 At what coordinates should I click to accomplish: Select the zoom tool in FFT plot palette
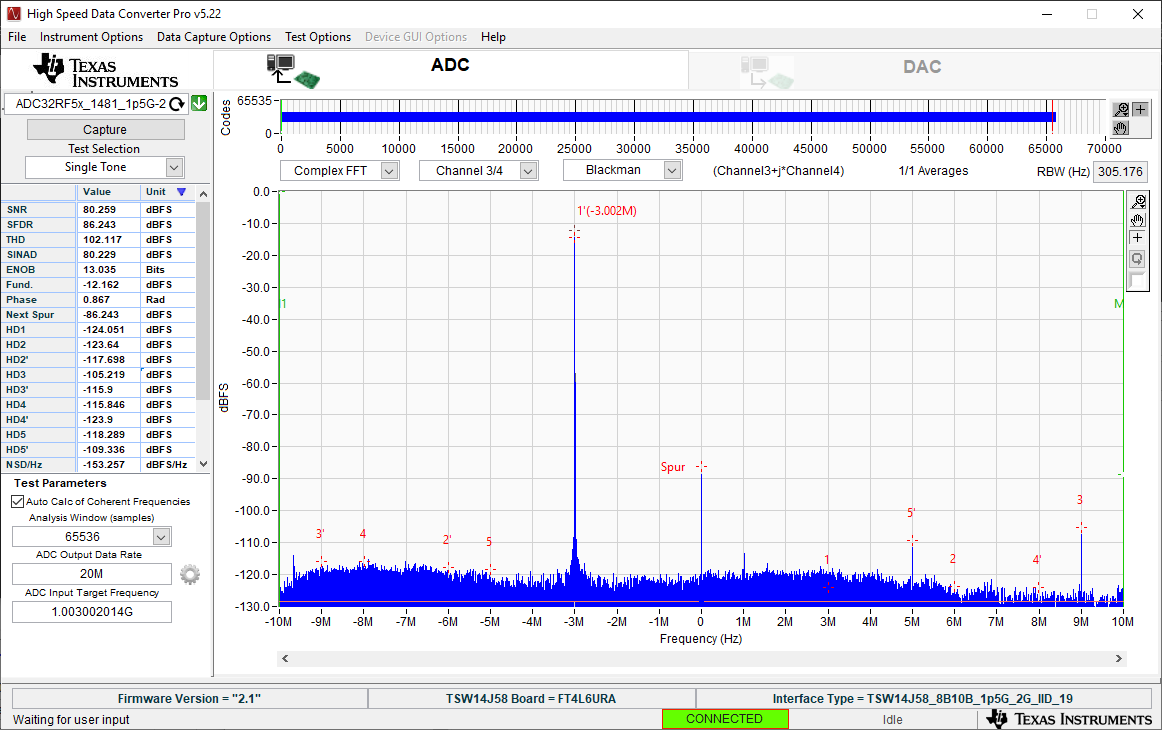coord(1137,202)
